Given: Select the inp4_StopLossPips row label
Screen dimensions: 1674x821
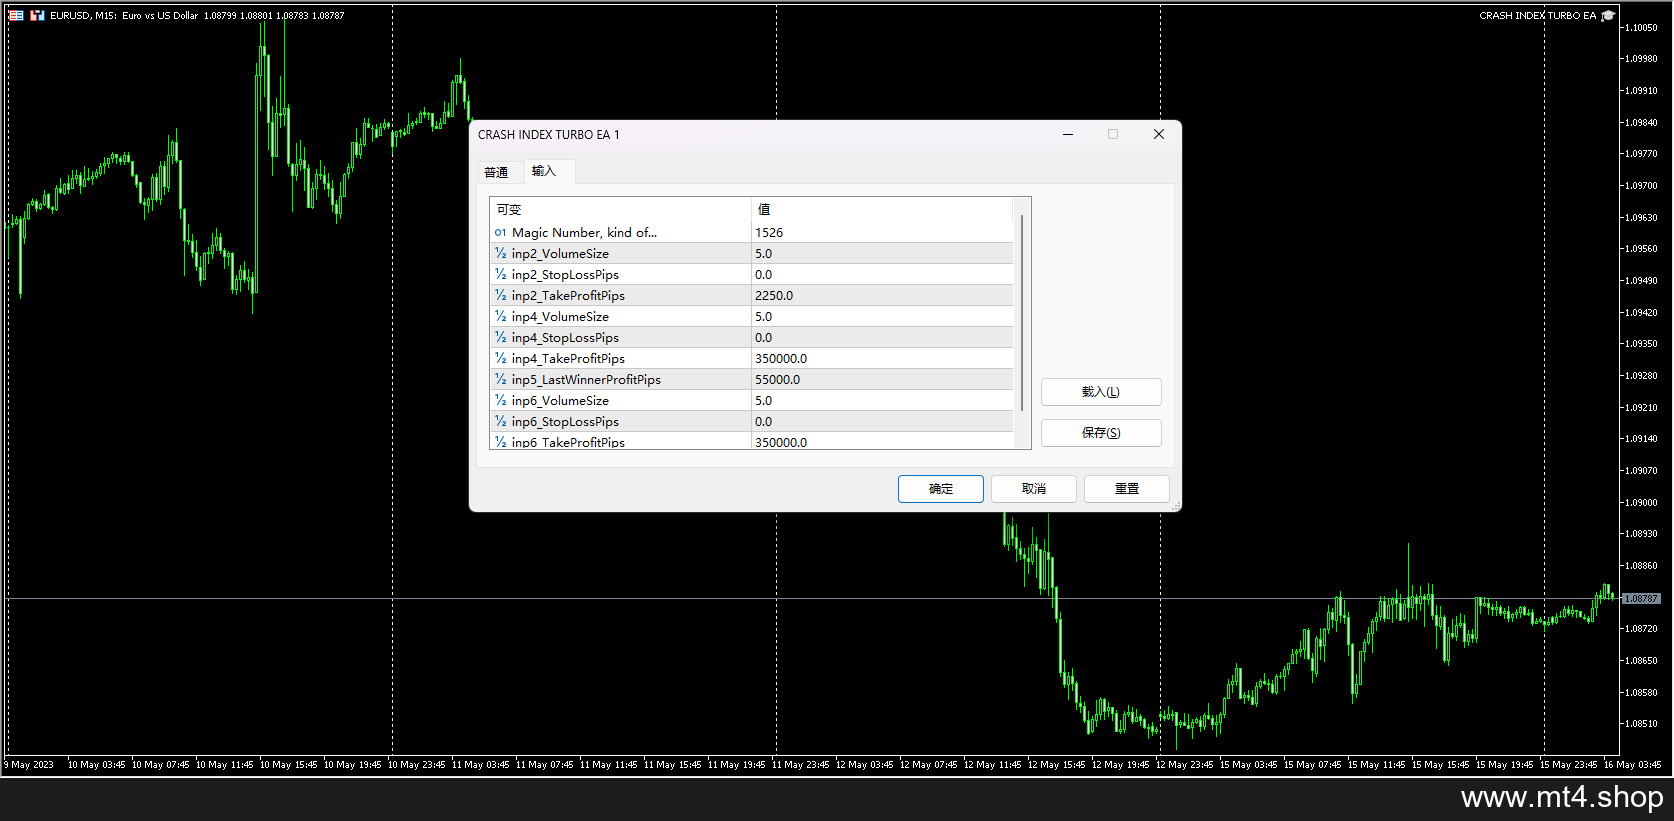Looking at the screenshot, I should (565, 337).
